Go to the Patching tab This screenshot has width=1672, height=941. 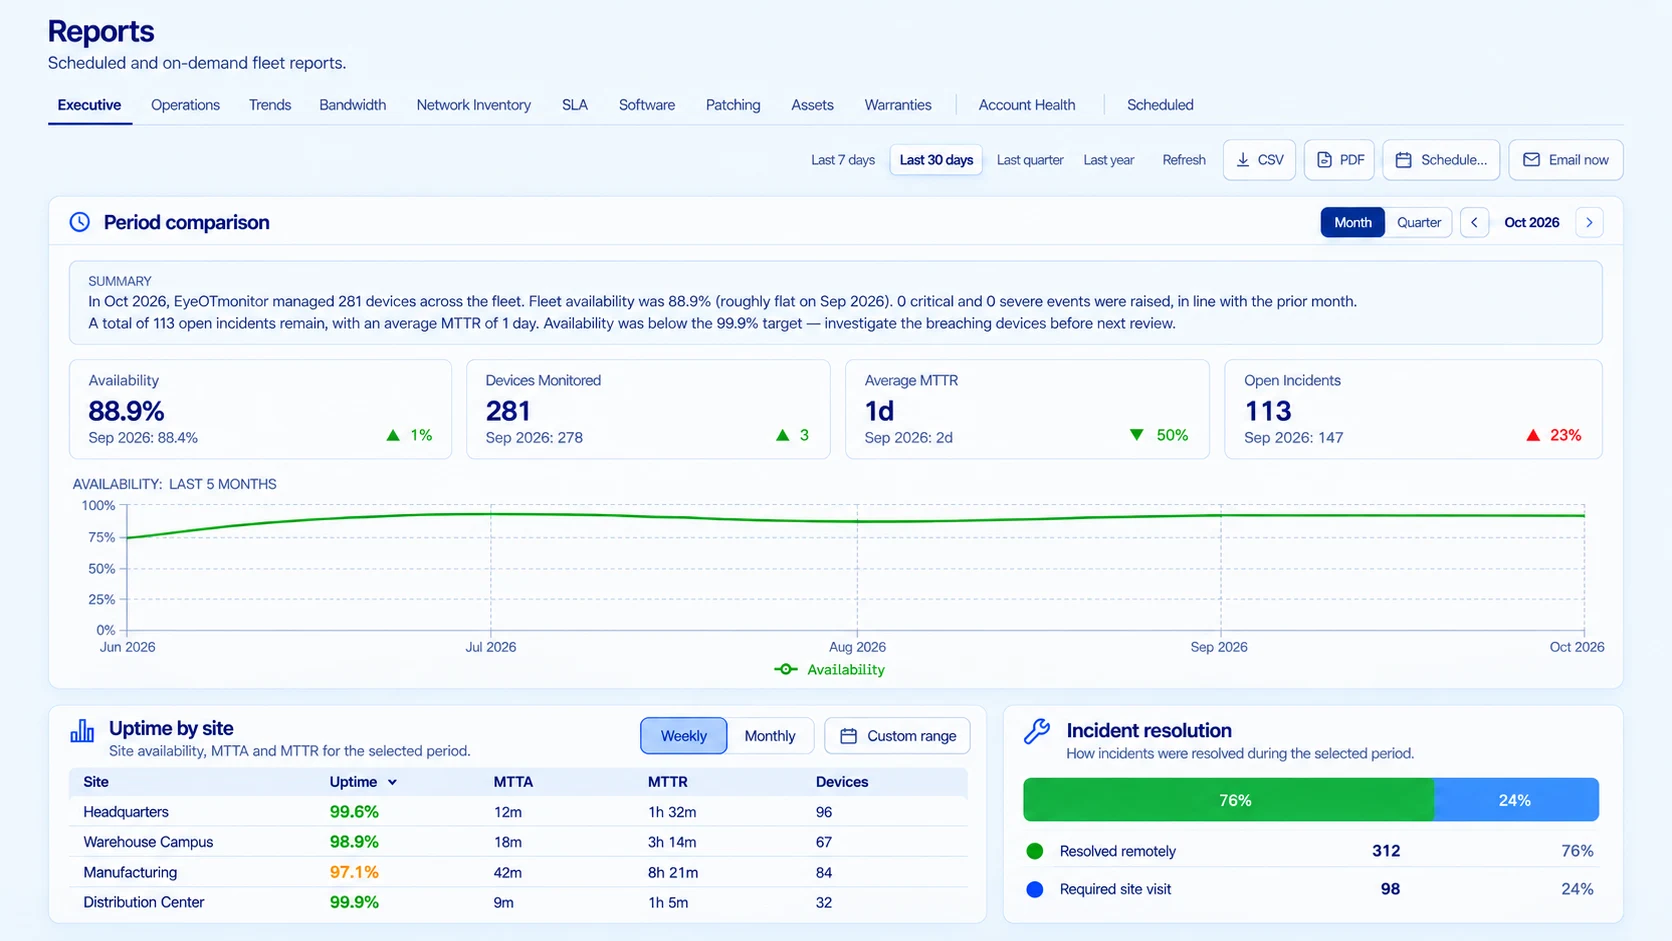[x=733, y=105]
